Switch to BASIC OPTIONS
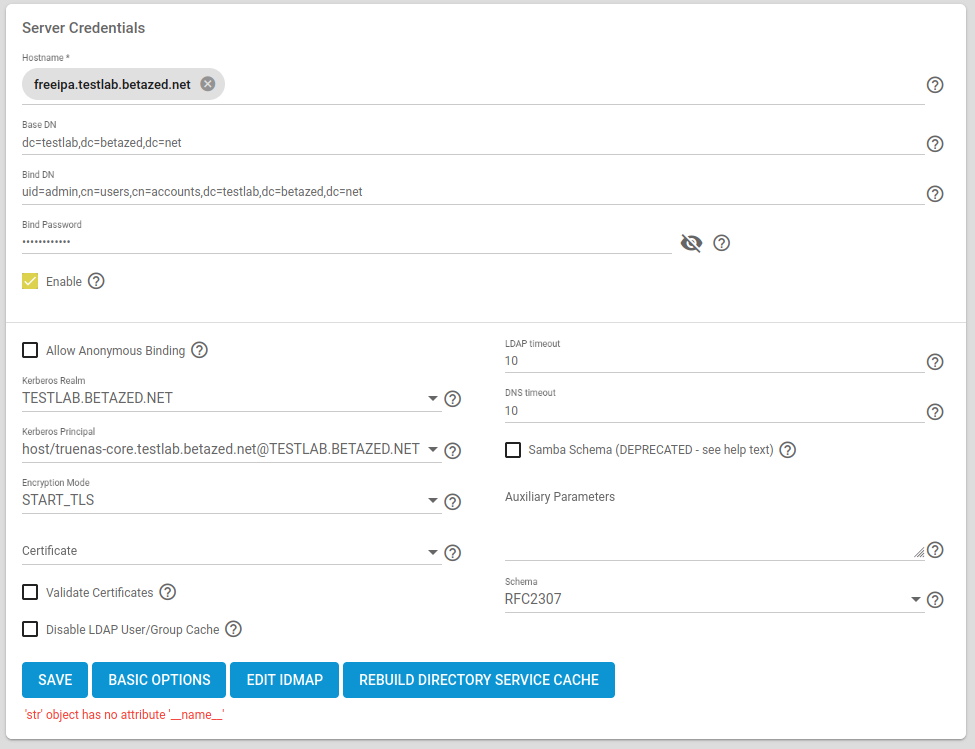Viewport: 975px width, 749px height. (x=159, y=680)
